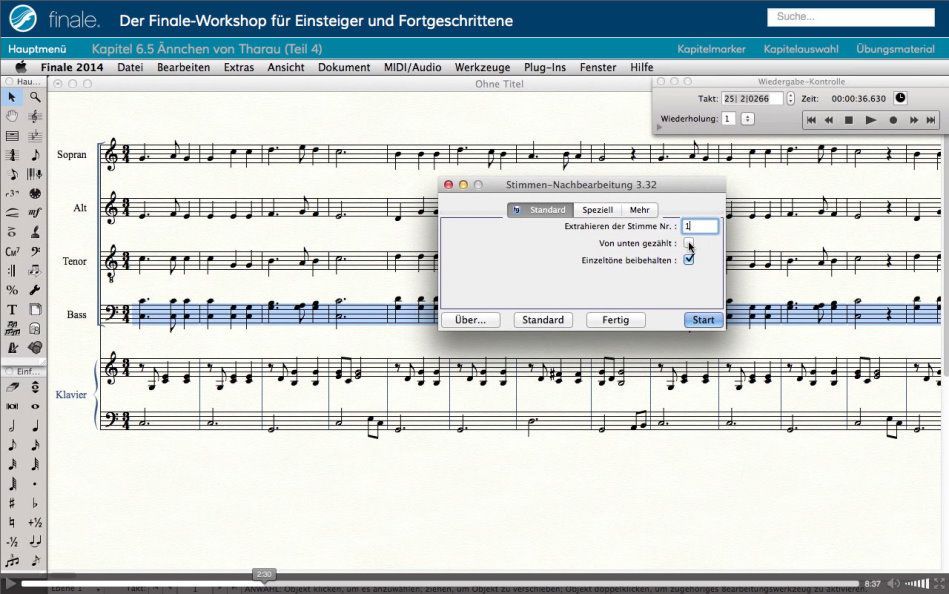The height and width of the screenshot is (594, 949).
Task: Click the Suche search field
Action: (x=850, y=17)
